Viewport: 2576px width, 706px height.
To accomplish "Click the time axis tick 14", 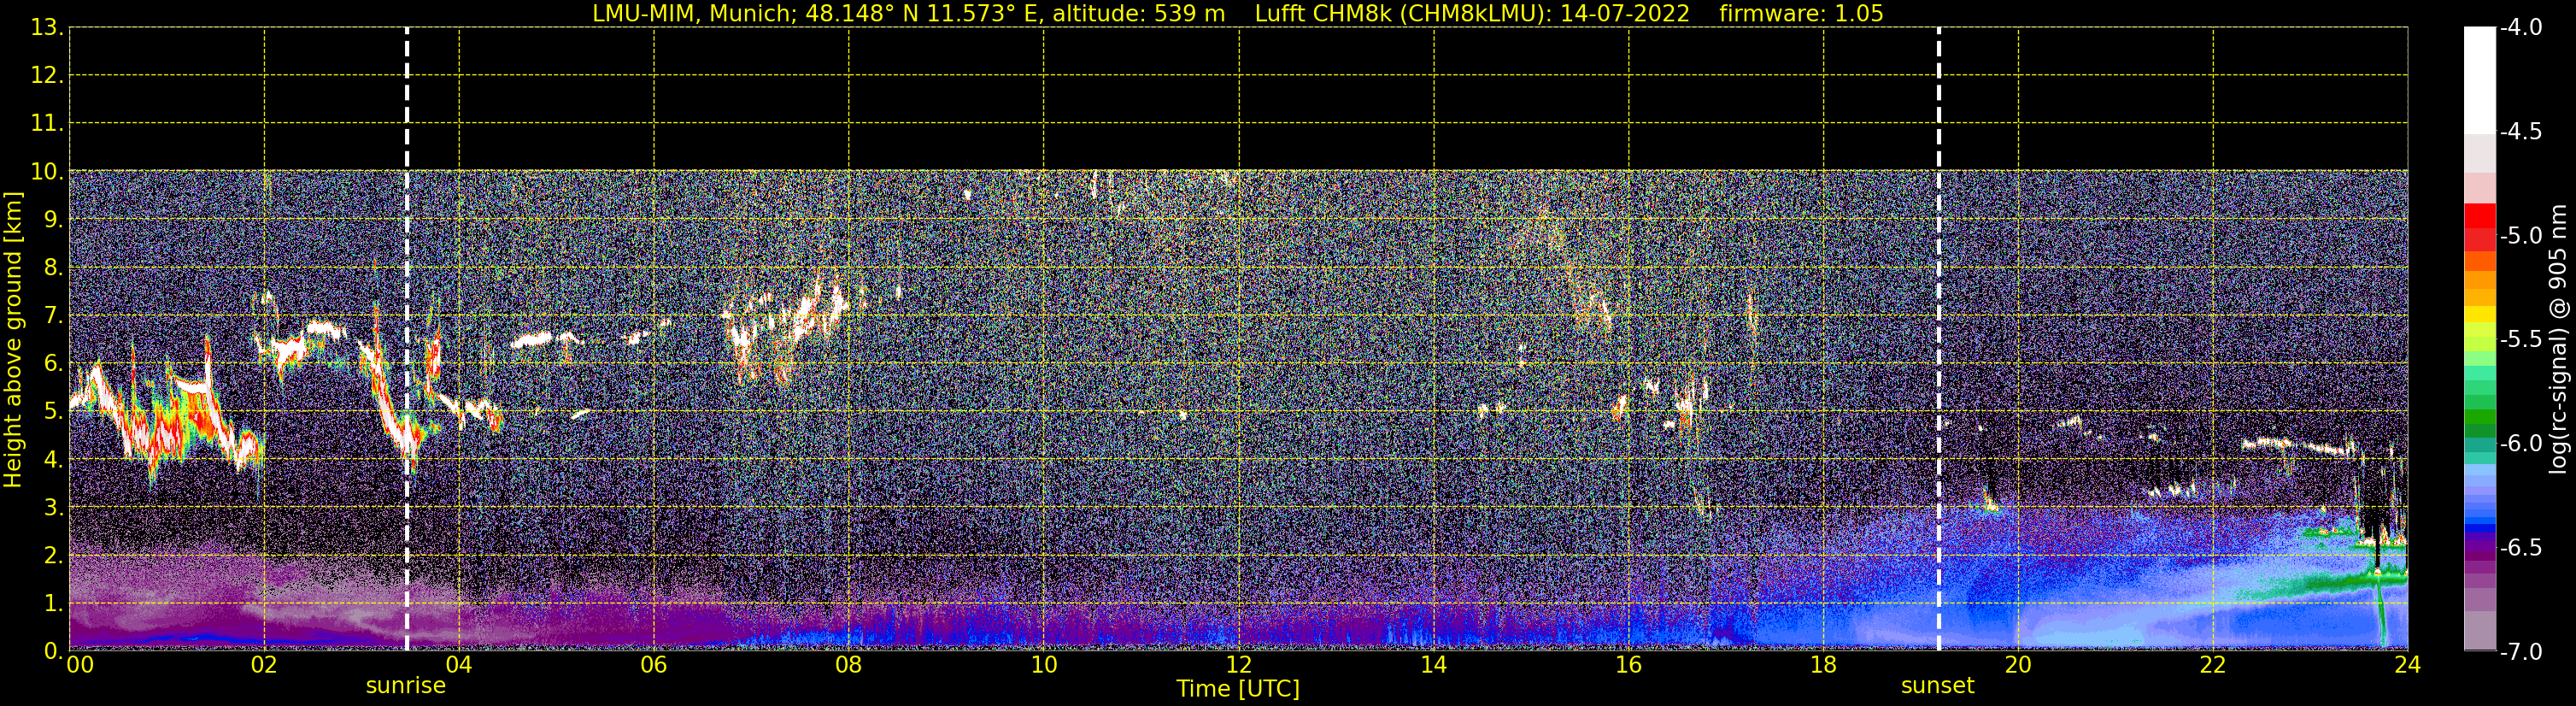I will (1434, 665).
